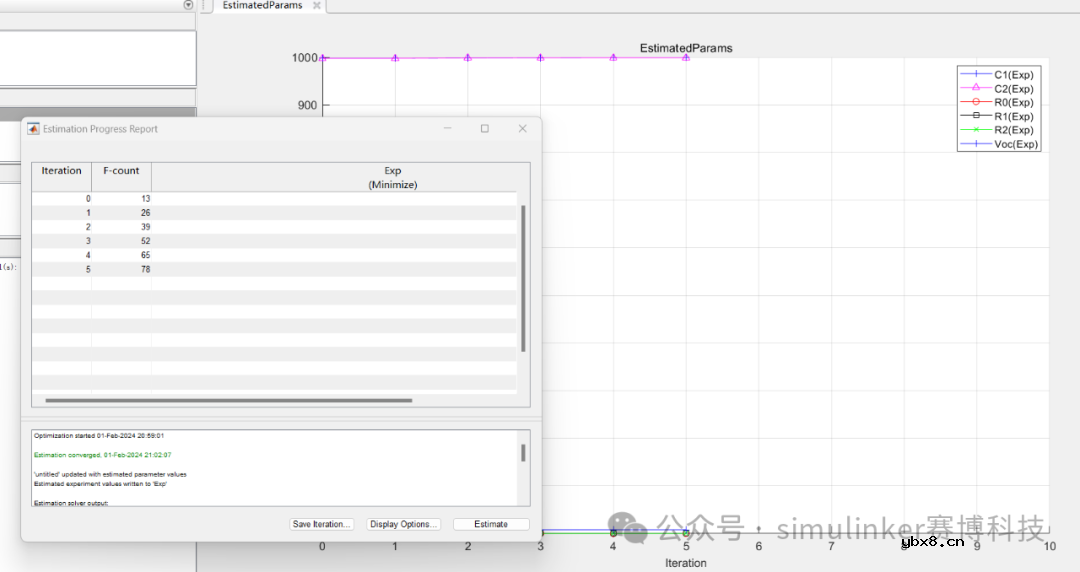Open the panel dropdown arrow at top left
Screen dimensions: 1080x572
pos(188,5)
